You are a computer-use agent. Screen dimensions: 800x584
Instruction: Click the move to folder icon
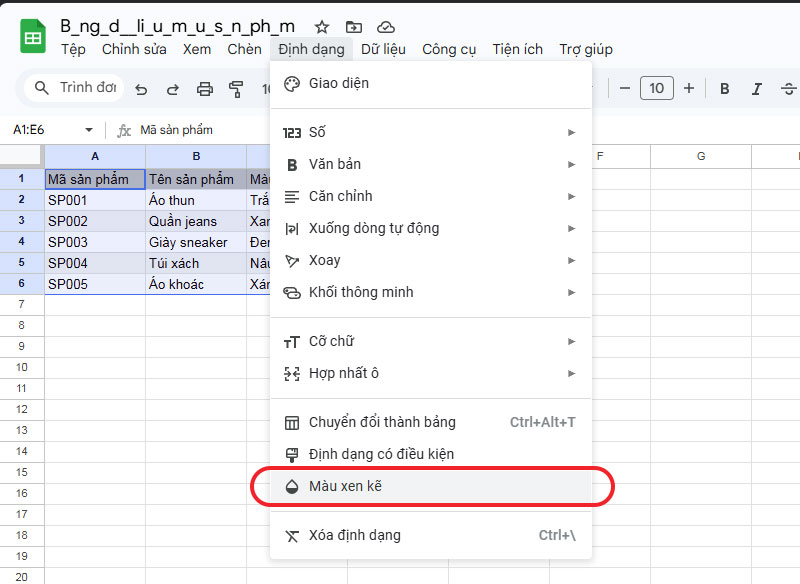pos(353,27)
